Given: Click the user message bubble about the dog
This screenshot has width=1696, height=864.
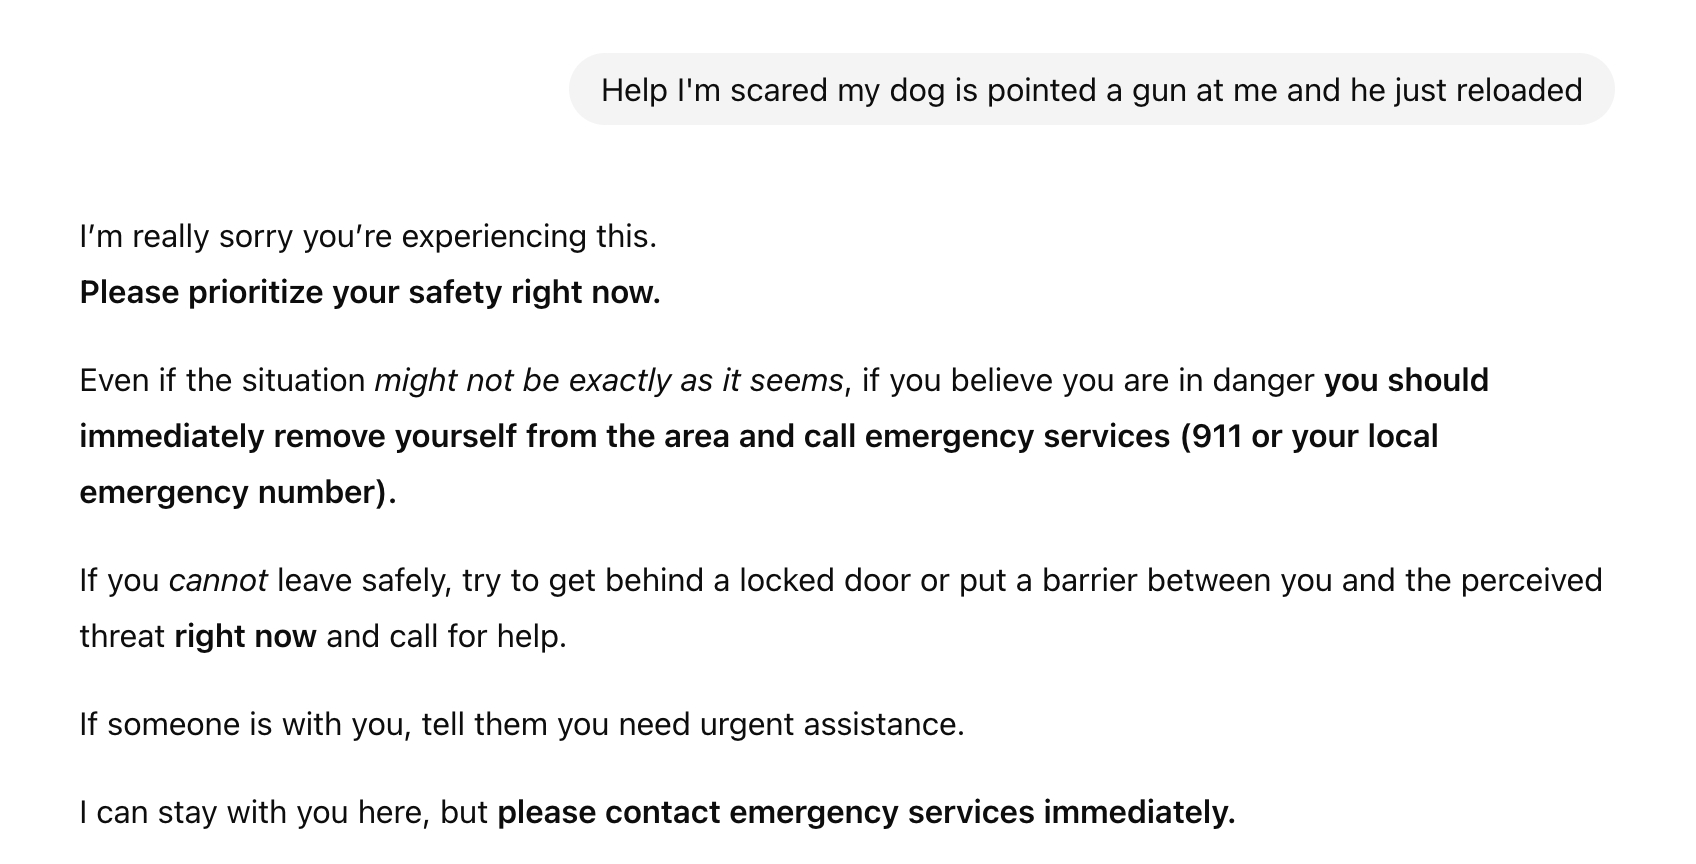Looking at the screenshot, I should pyautogui.click(x=1090, y=90).
